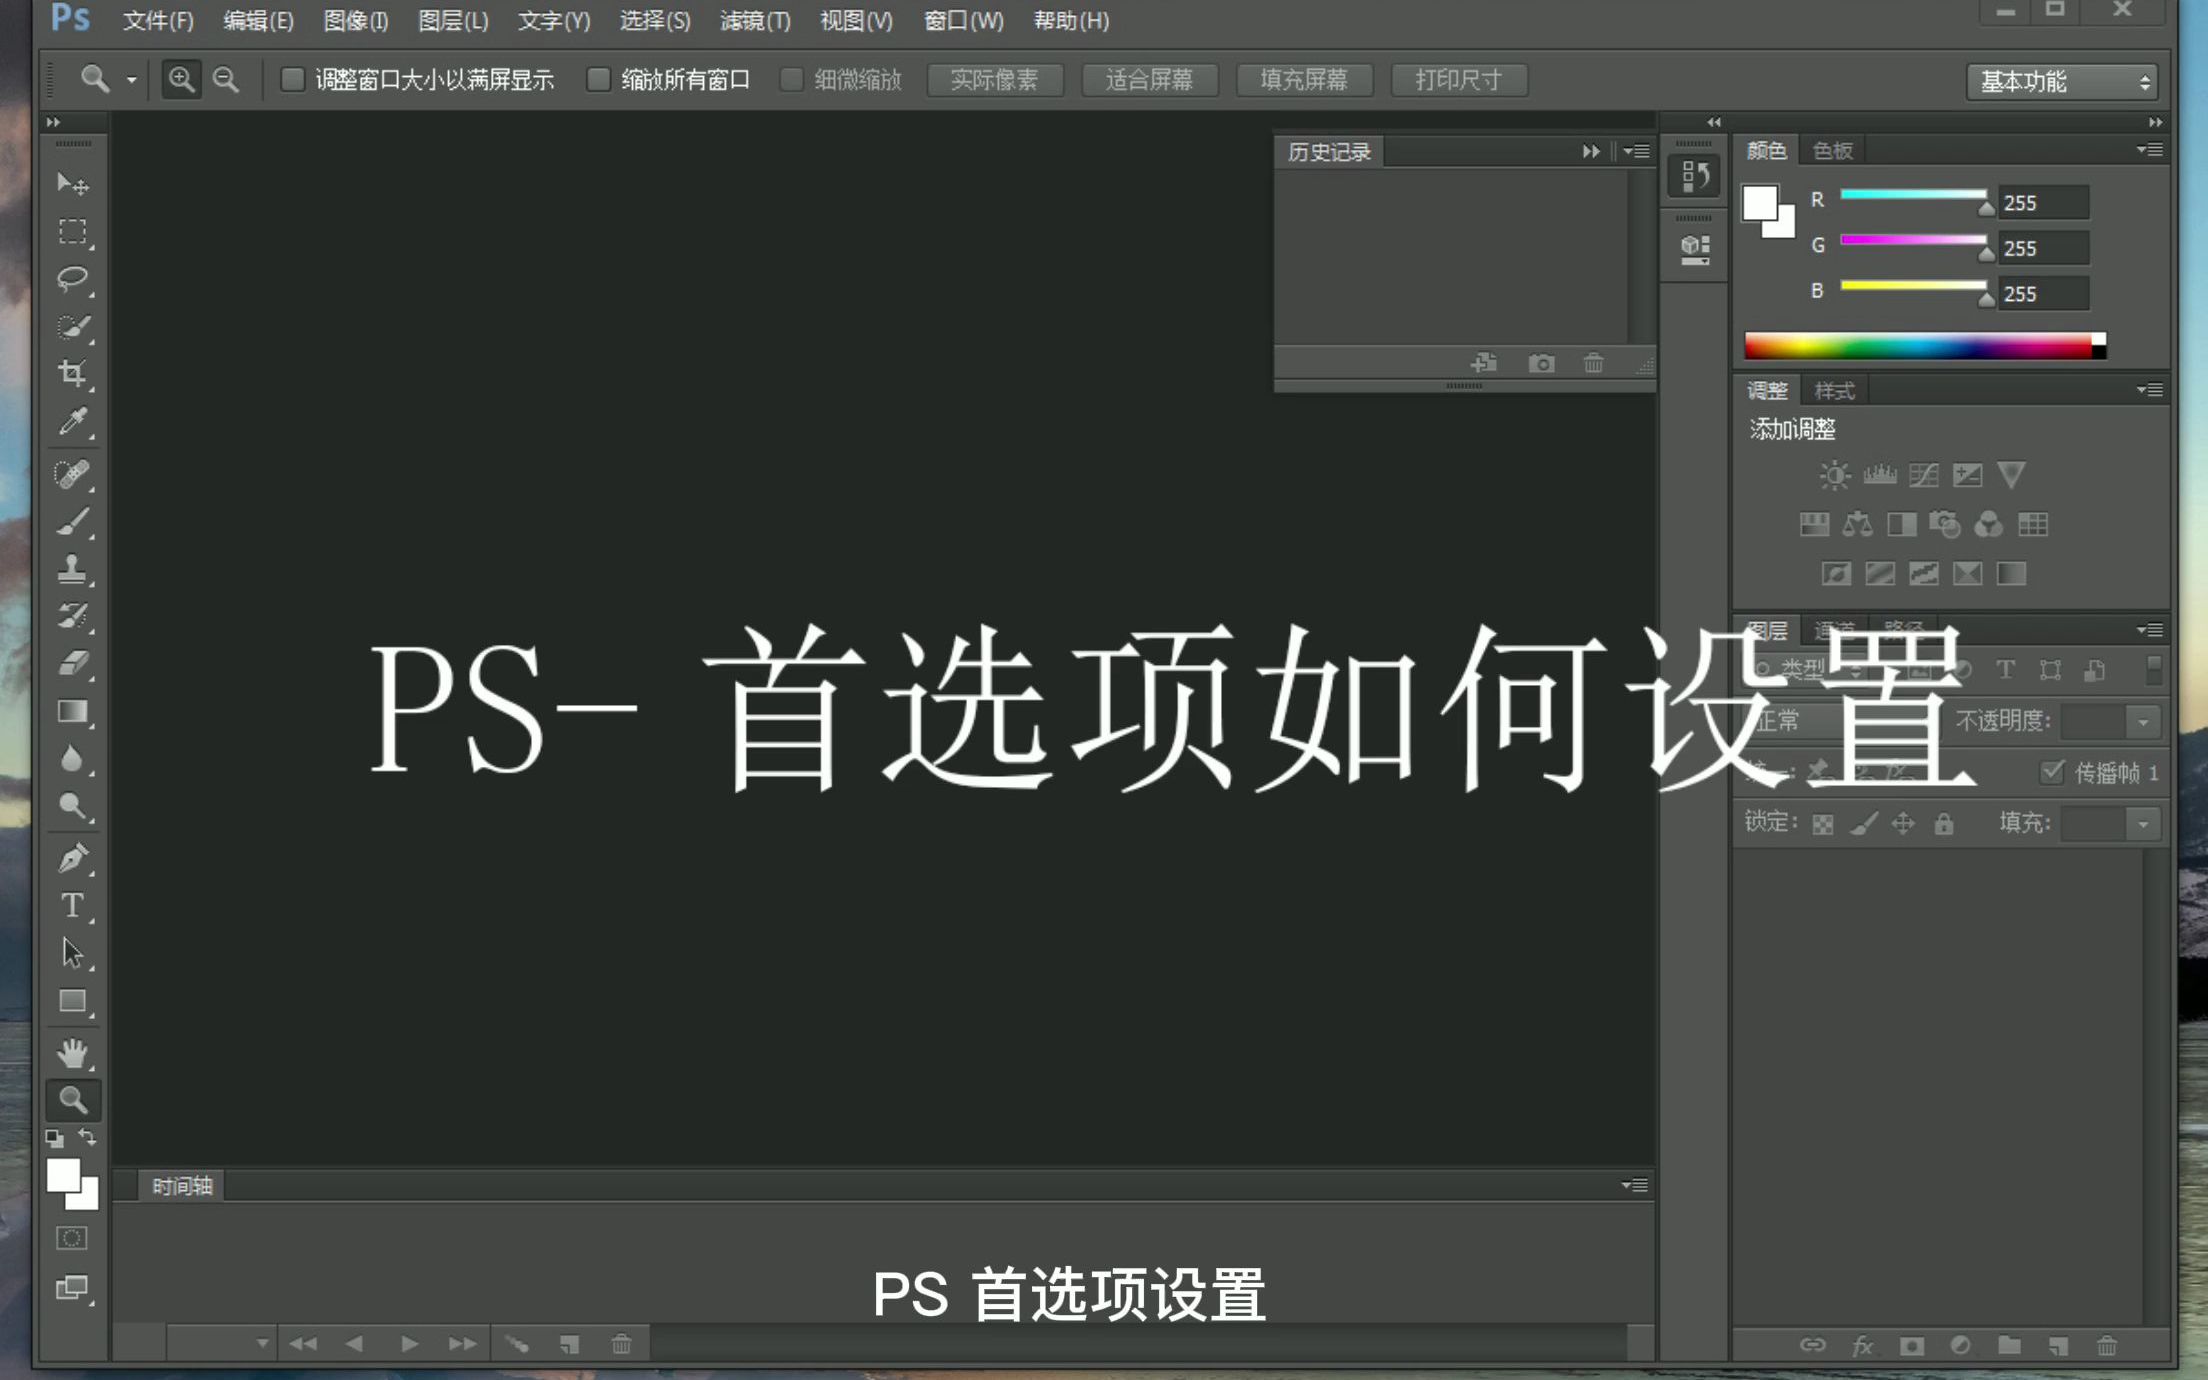Enable zoom all windows checkbox
Screen dimensions: 2208x1380
click(x=598, y=79)
